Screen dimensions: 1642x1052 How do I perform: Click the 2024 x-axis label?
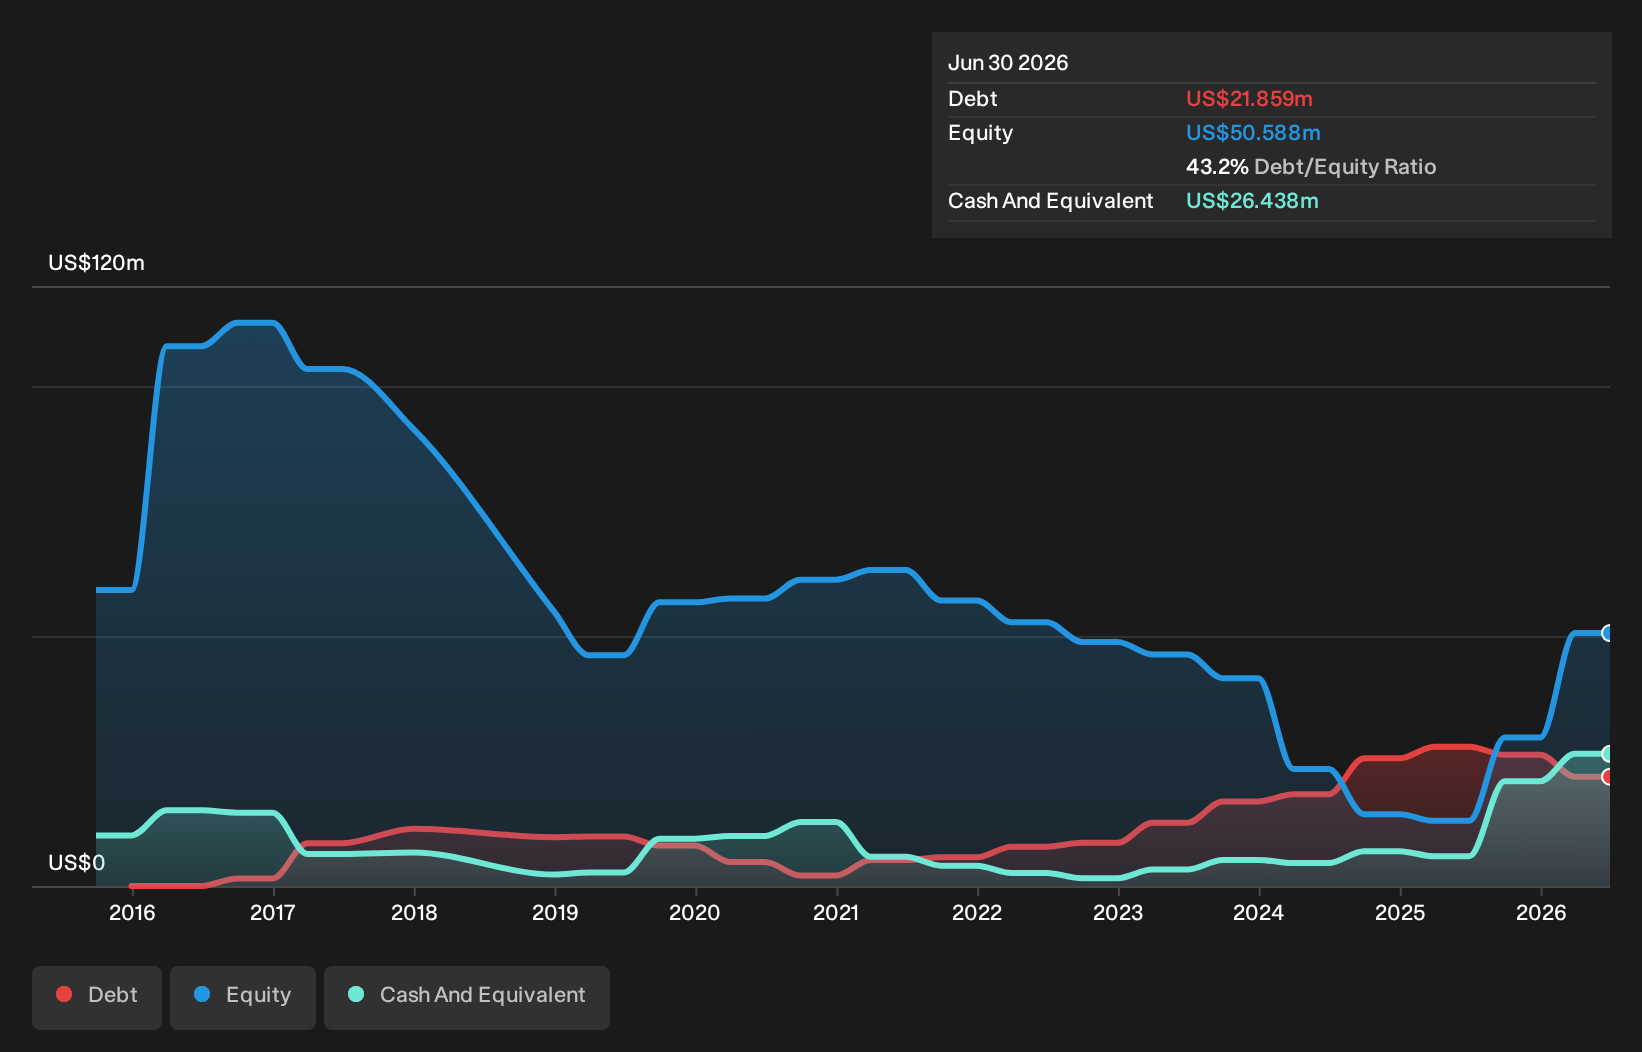click(x=1258, y=912)
